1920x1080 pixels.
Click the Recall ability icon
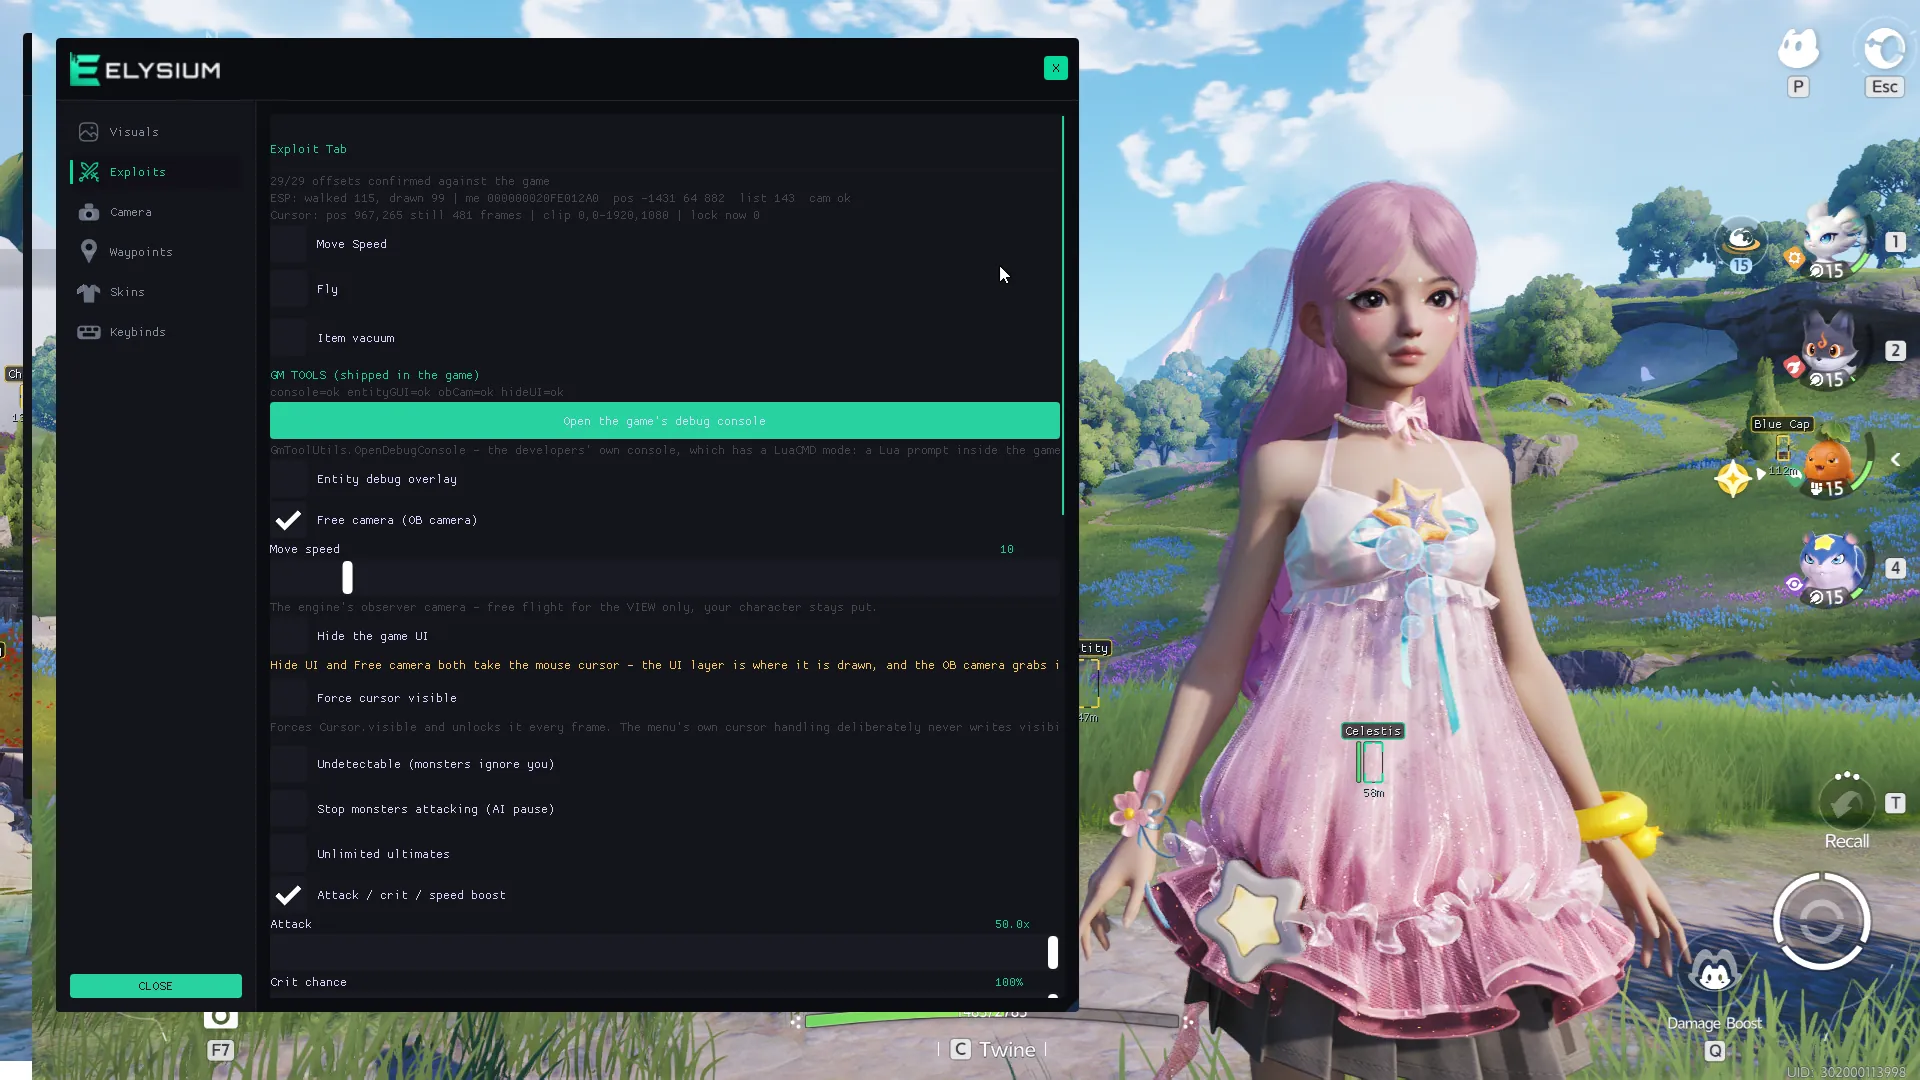pos(1846,803)
